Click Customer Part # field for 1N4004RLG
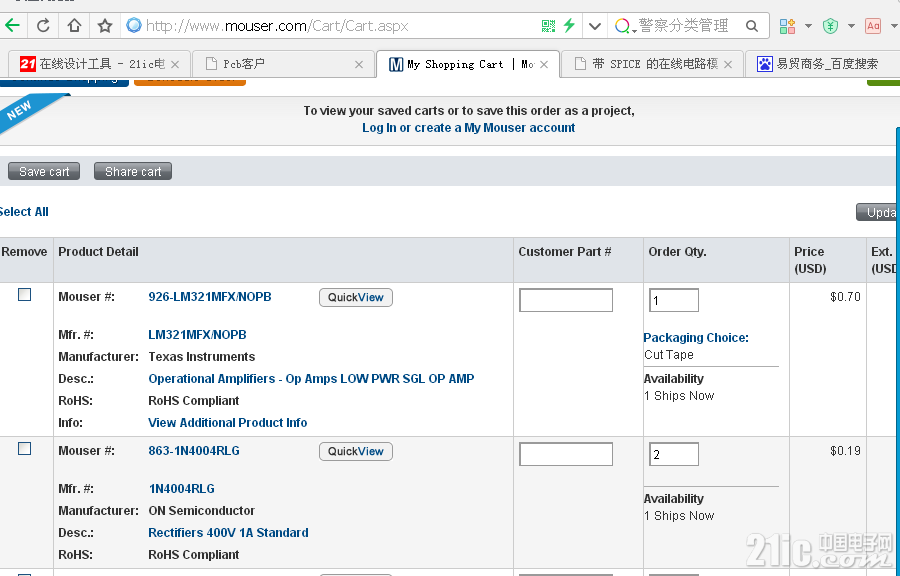 (566, 454)
